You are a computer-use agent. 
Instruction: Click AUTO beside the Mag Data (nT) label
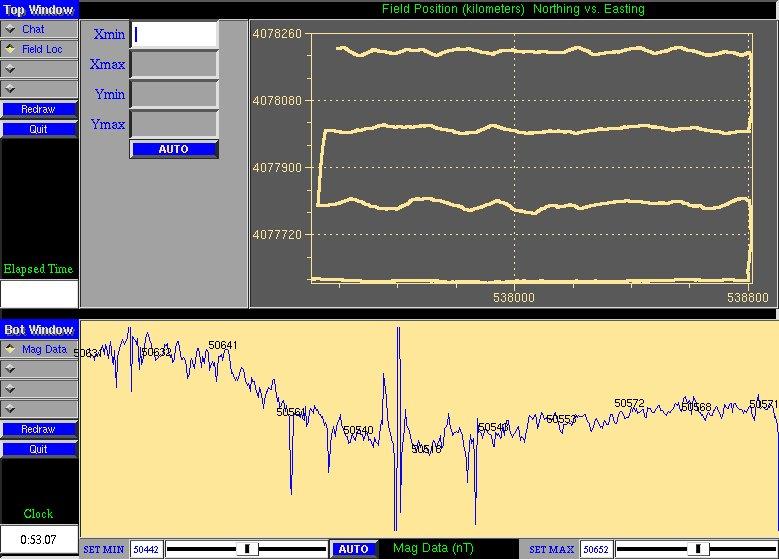(354, 549)
